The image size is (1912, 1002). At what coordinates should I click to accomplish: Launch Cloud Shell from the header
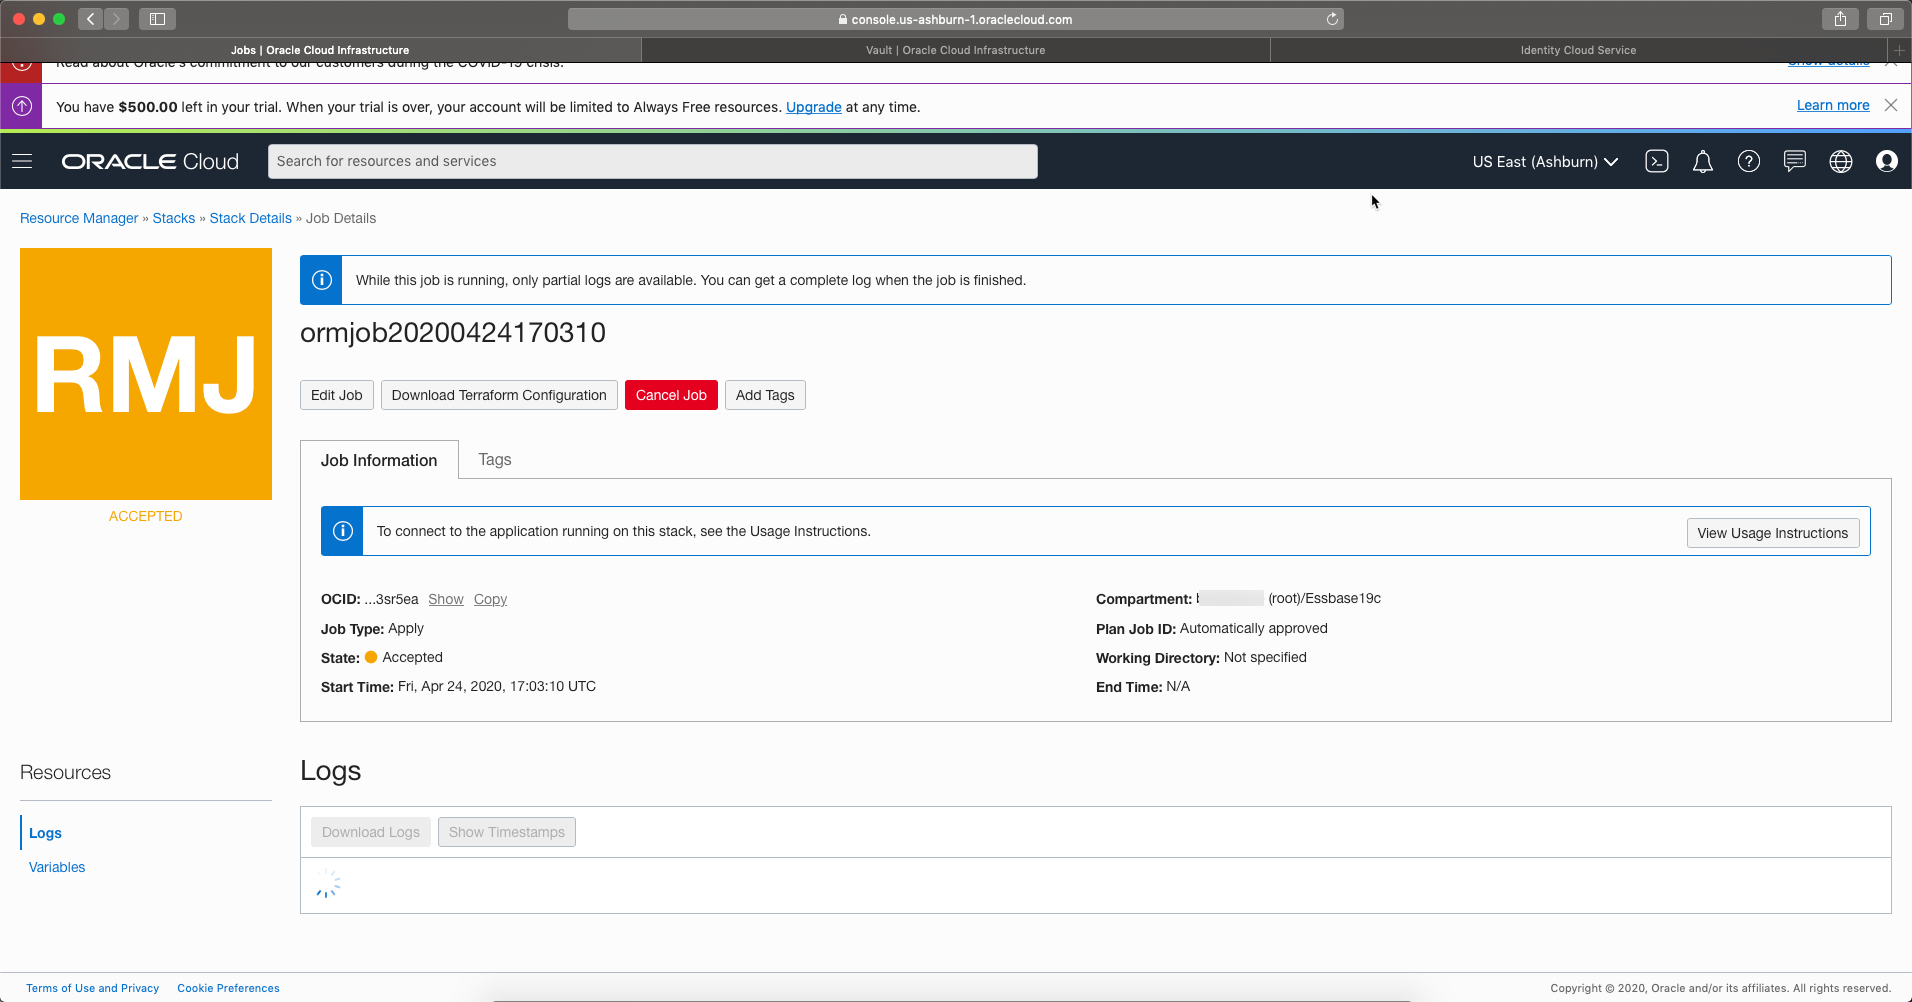(x=1656, y=161)
